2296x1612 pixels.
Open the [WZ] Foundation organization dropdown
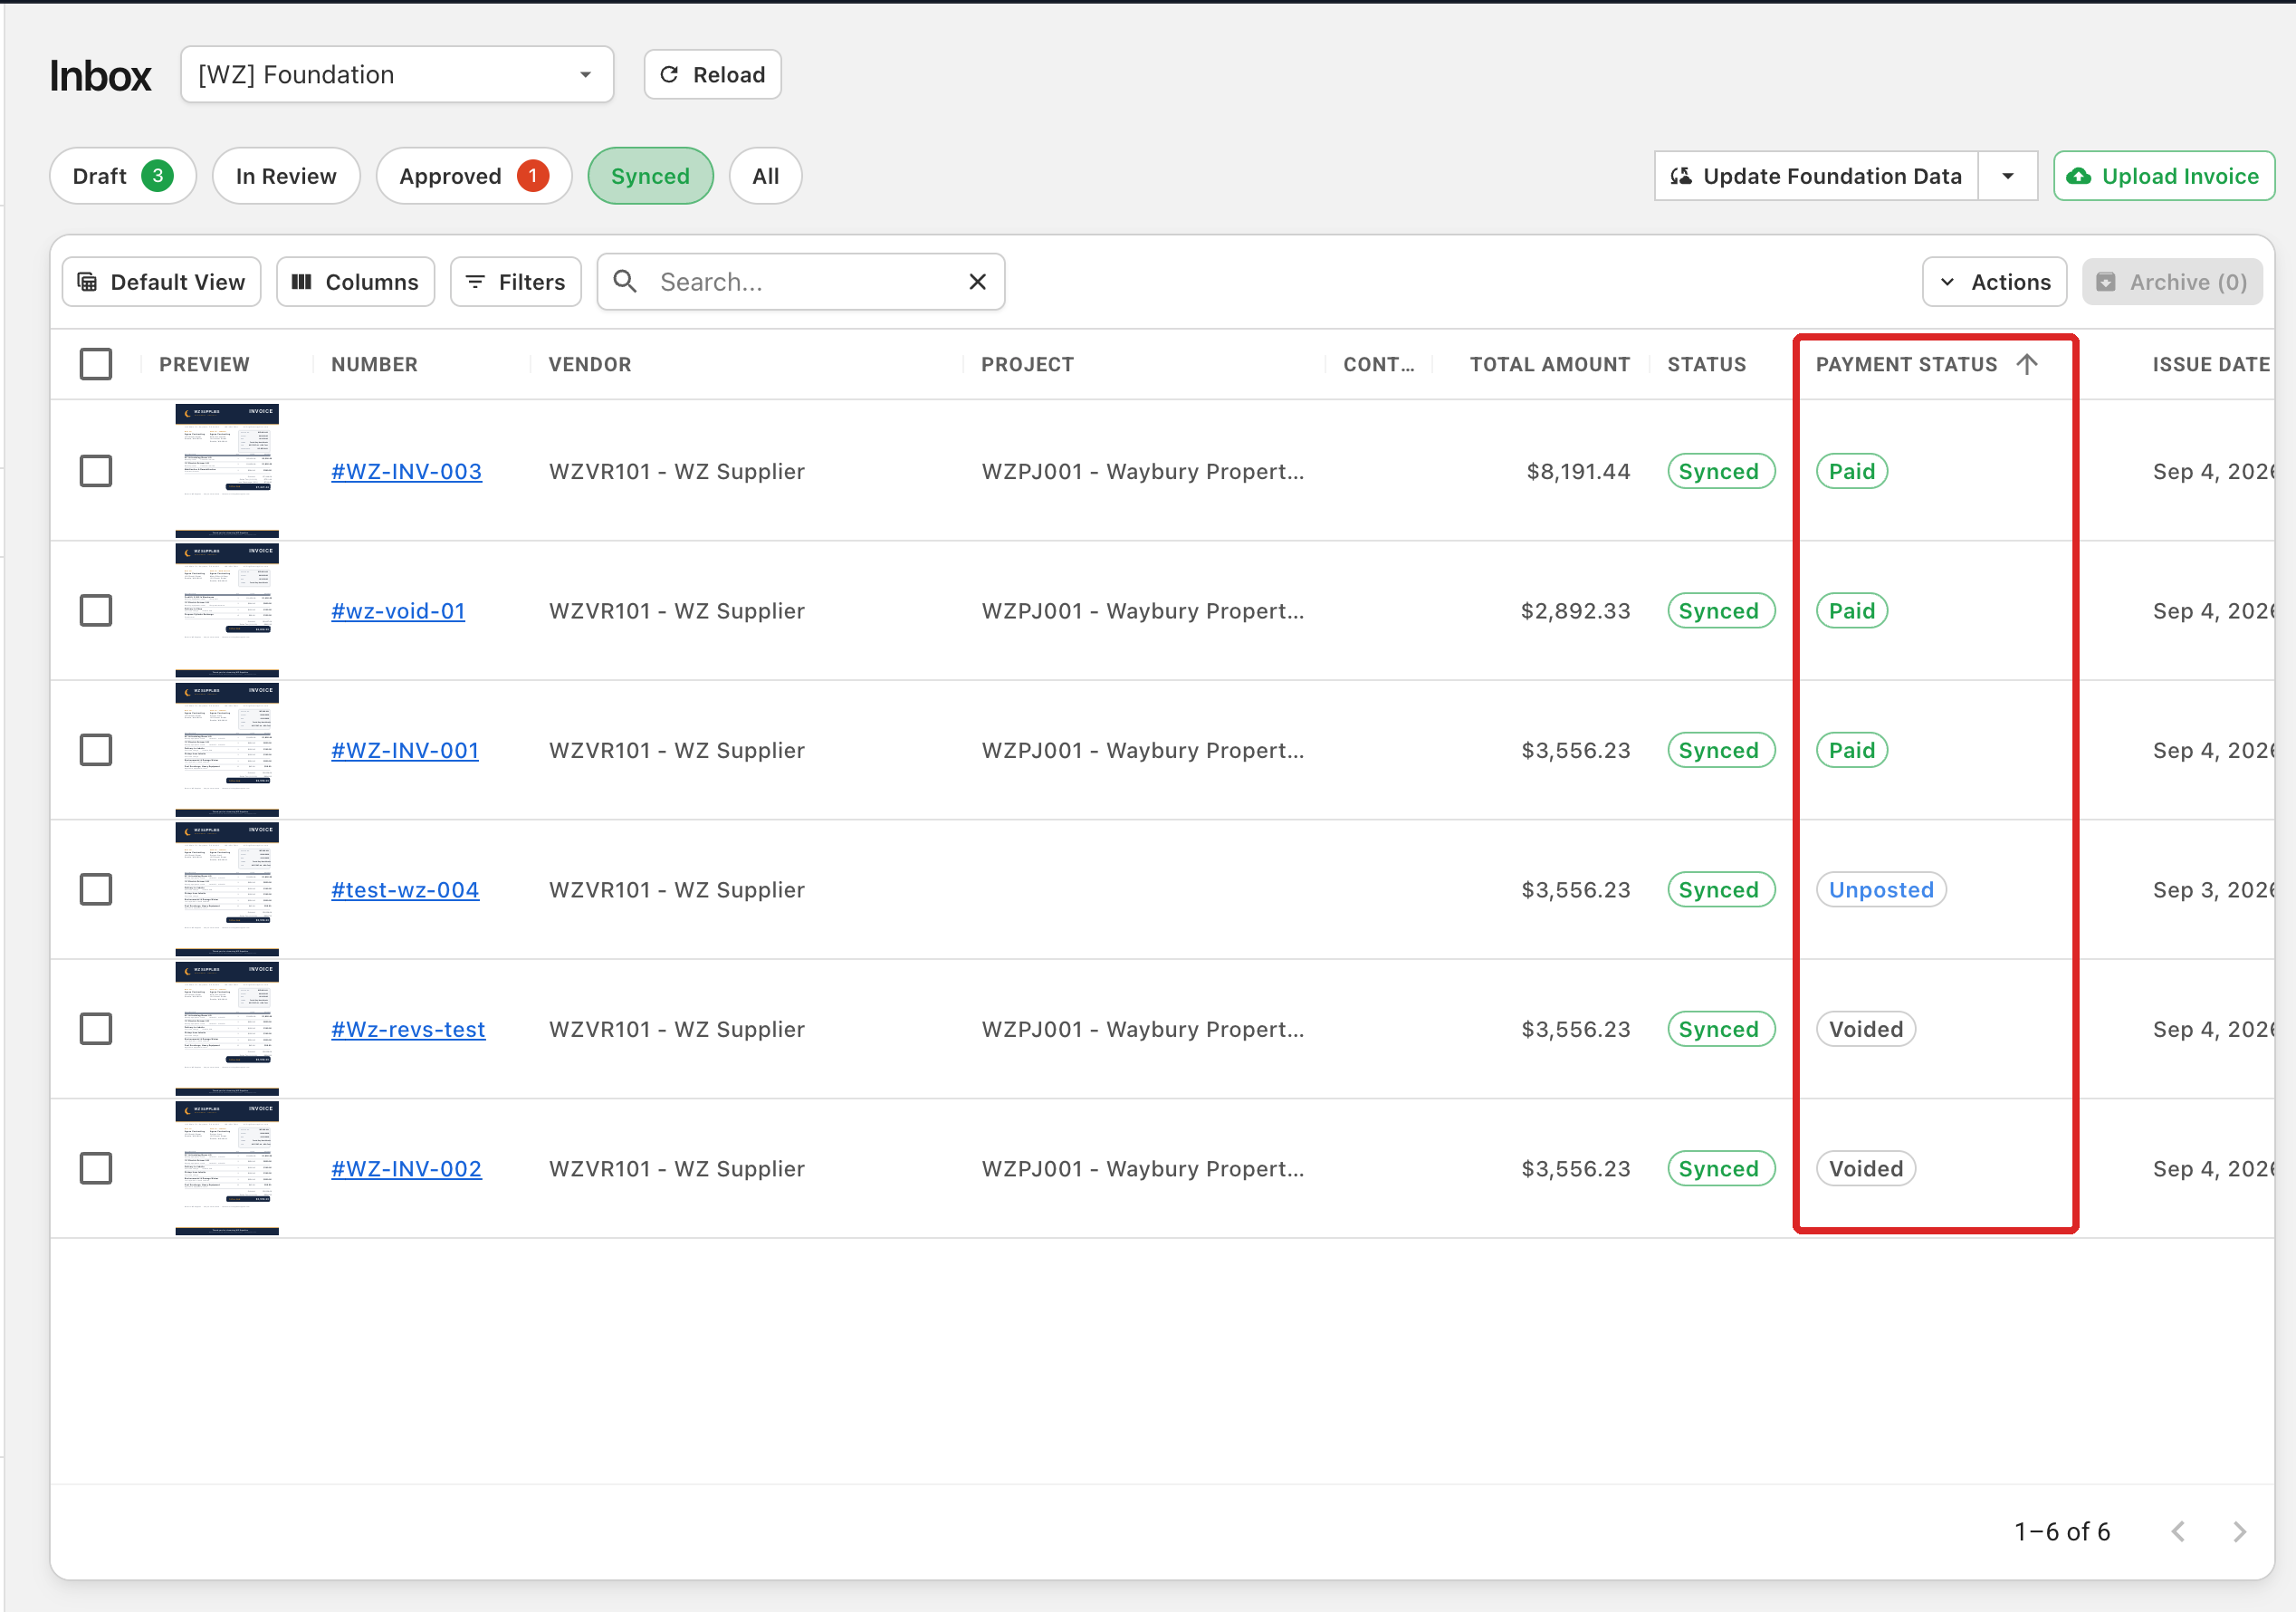pos(397,75)
